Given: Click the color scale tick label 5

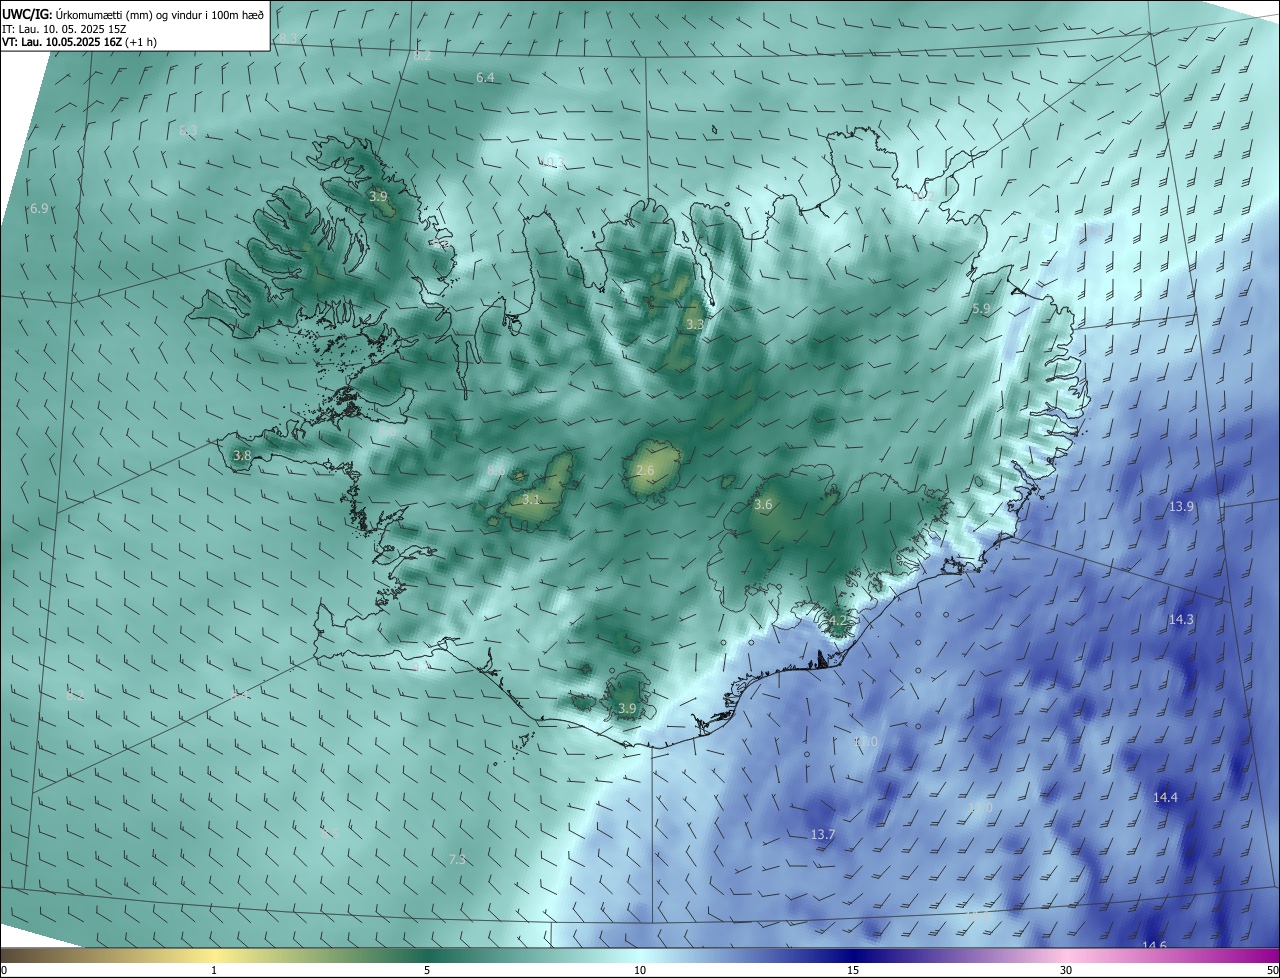Looking at the screenshot, I should click(427, 970).
